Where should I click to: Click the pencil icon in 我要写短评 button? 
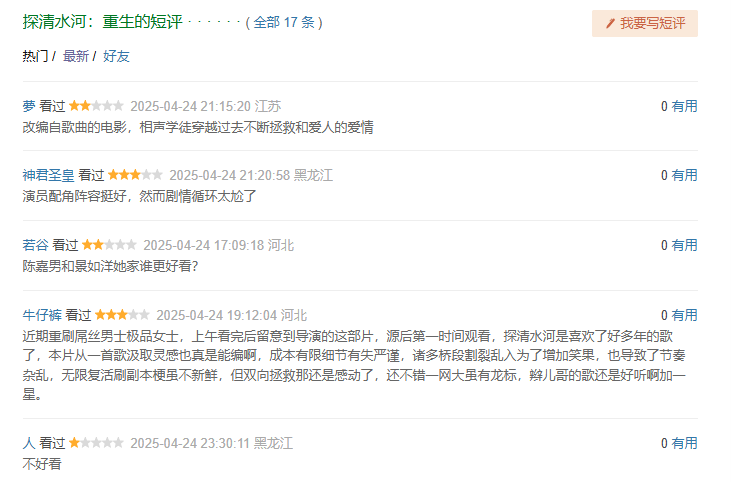coord(610,23)
